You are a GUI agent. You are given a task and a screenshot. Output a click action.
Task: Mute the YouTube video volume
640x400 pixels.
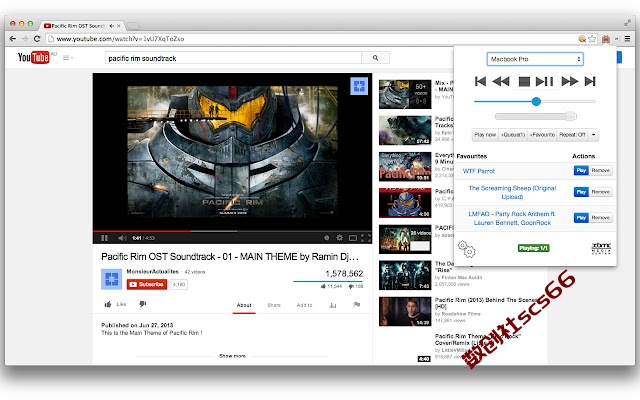[122, 238]
